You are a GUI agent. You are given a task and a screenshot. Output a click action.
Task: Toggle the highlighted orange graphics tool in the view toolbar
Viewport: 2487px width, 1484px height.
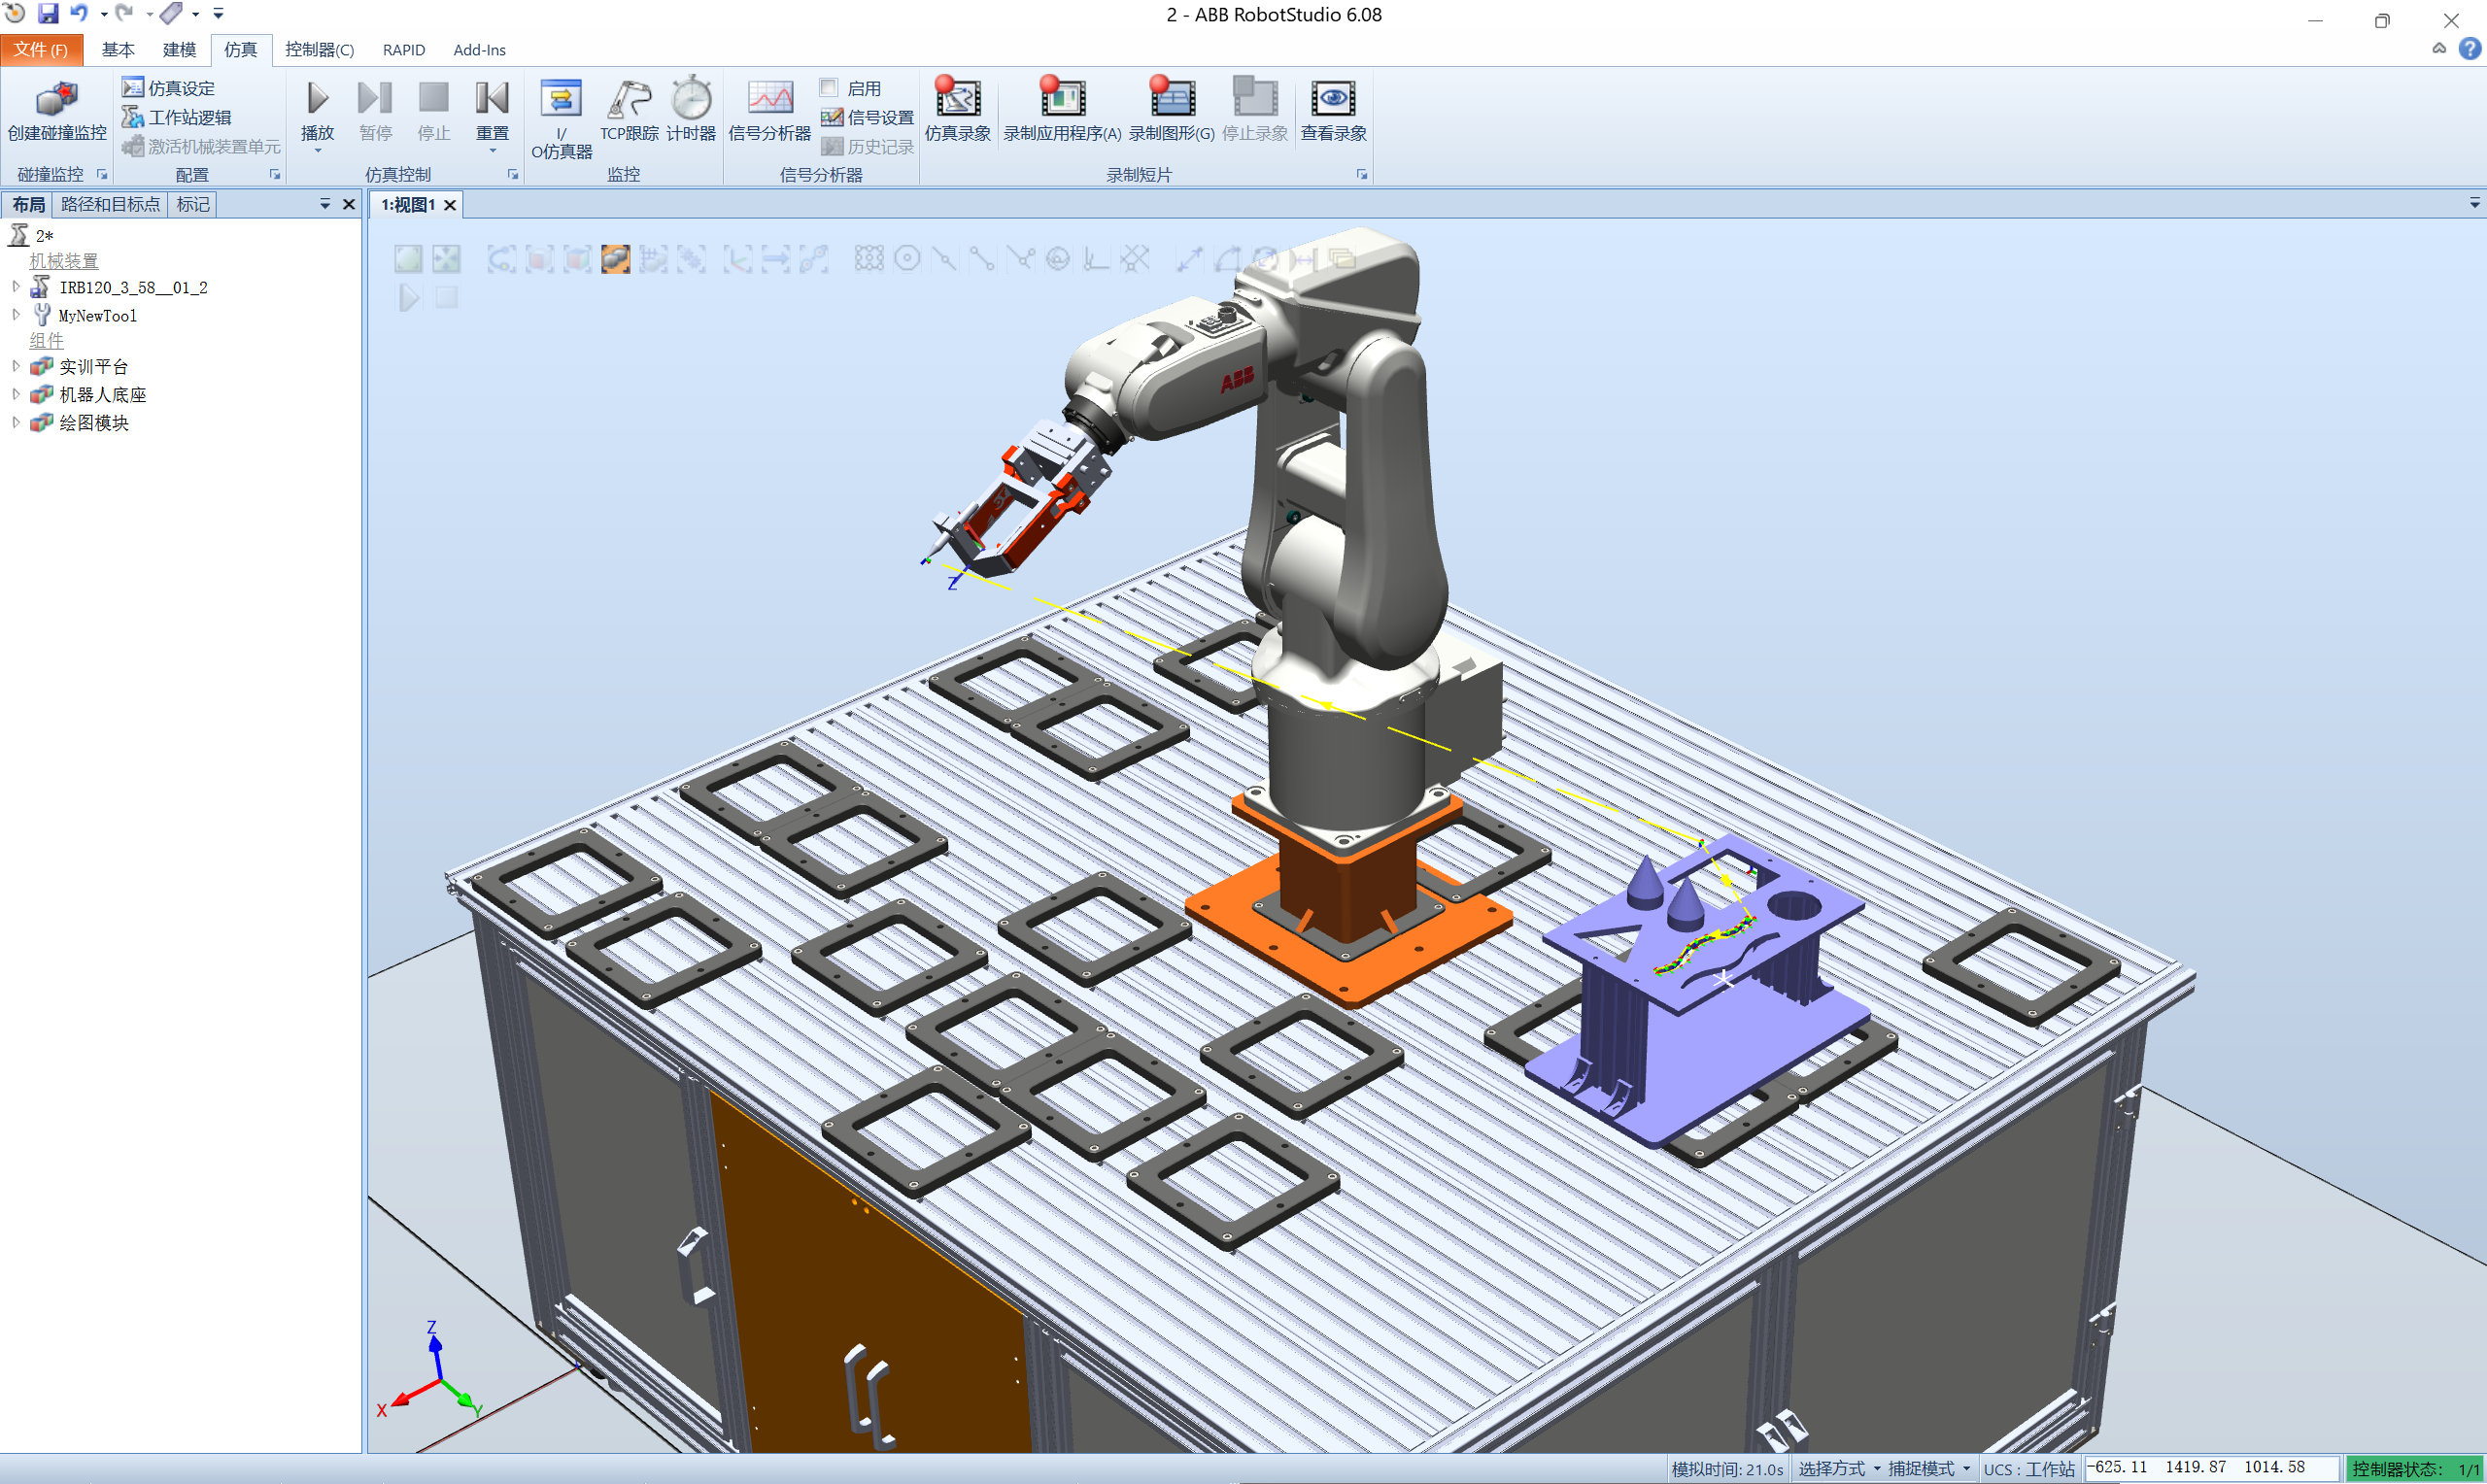615,259
